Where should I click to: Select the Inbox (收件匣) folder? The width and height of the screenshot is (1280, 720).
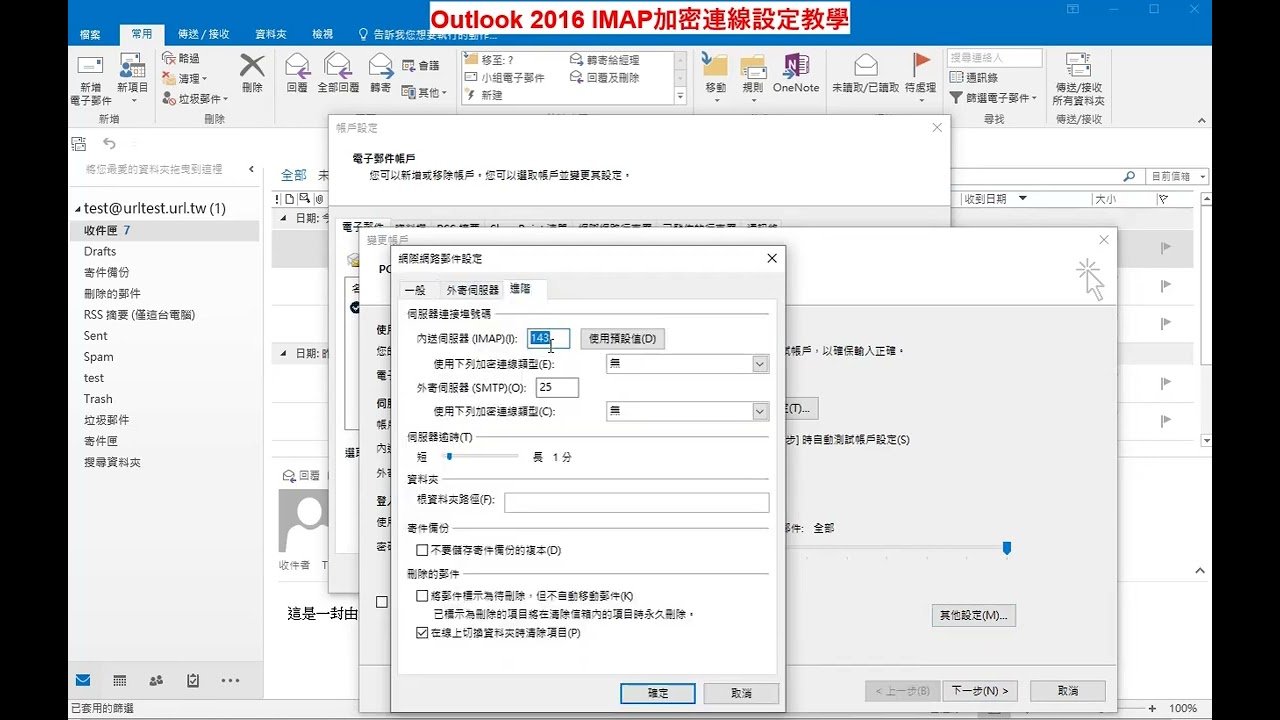pyautogui.click(x=165, y=231)
